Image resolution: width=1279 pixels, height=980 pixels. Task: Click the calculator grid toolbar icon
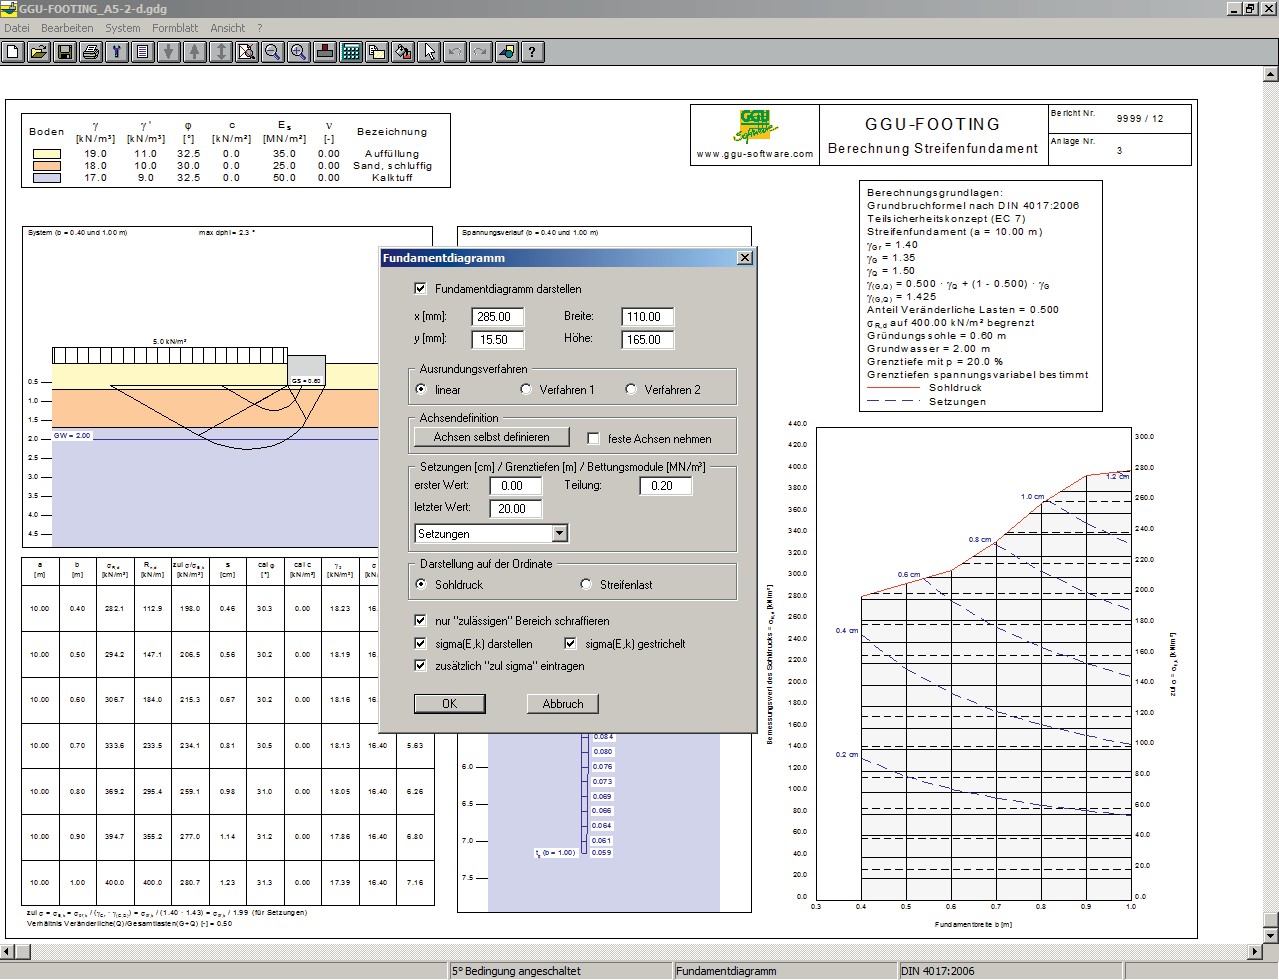coord(351,52)
